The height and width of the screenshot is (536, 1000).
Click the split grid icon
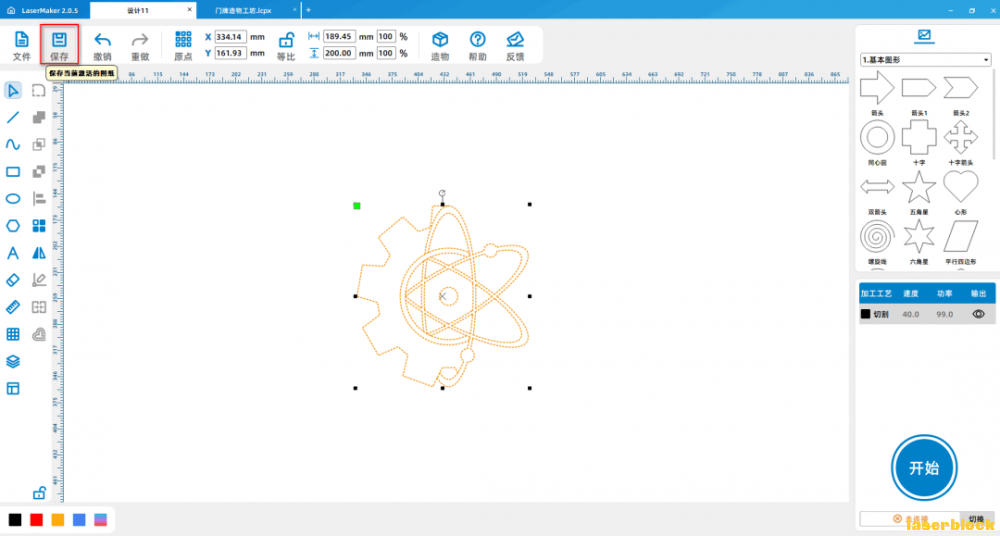(x=39, y=308)
